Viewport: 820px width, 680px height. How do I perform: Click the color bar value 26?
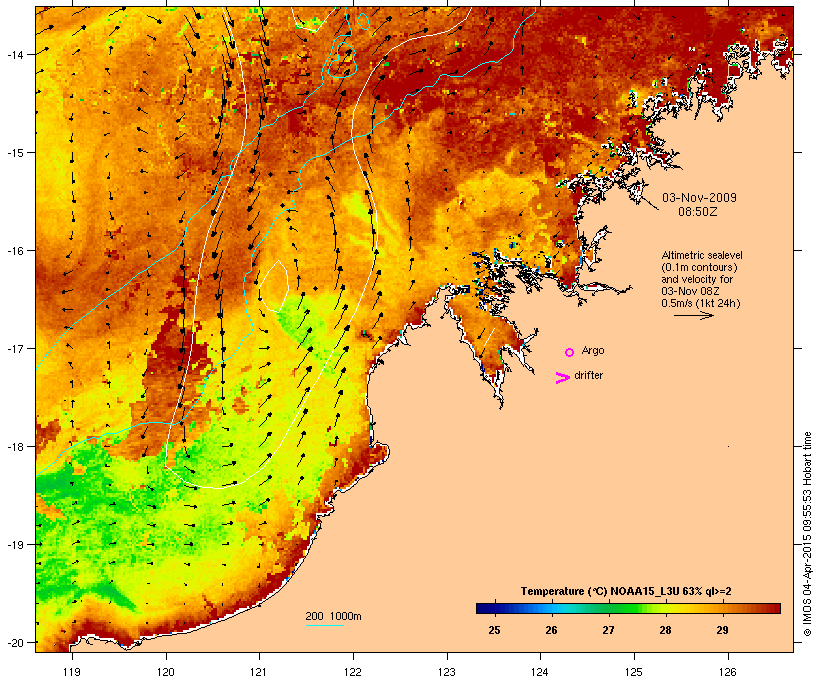(551, 630)
